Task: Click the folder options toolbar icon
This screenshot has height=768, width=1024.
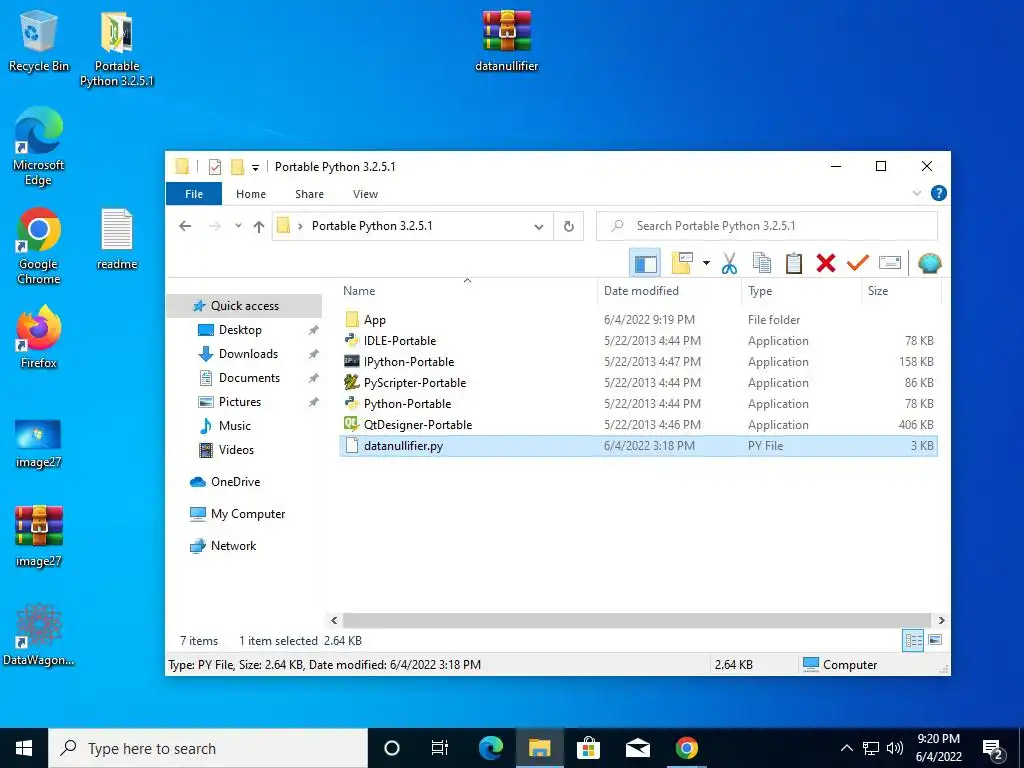Action: [x=682, y=263]
